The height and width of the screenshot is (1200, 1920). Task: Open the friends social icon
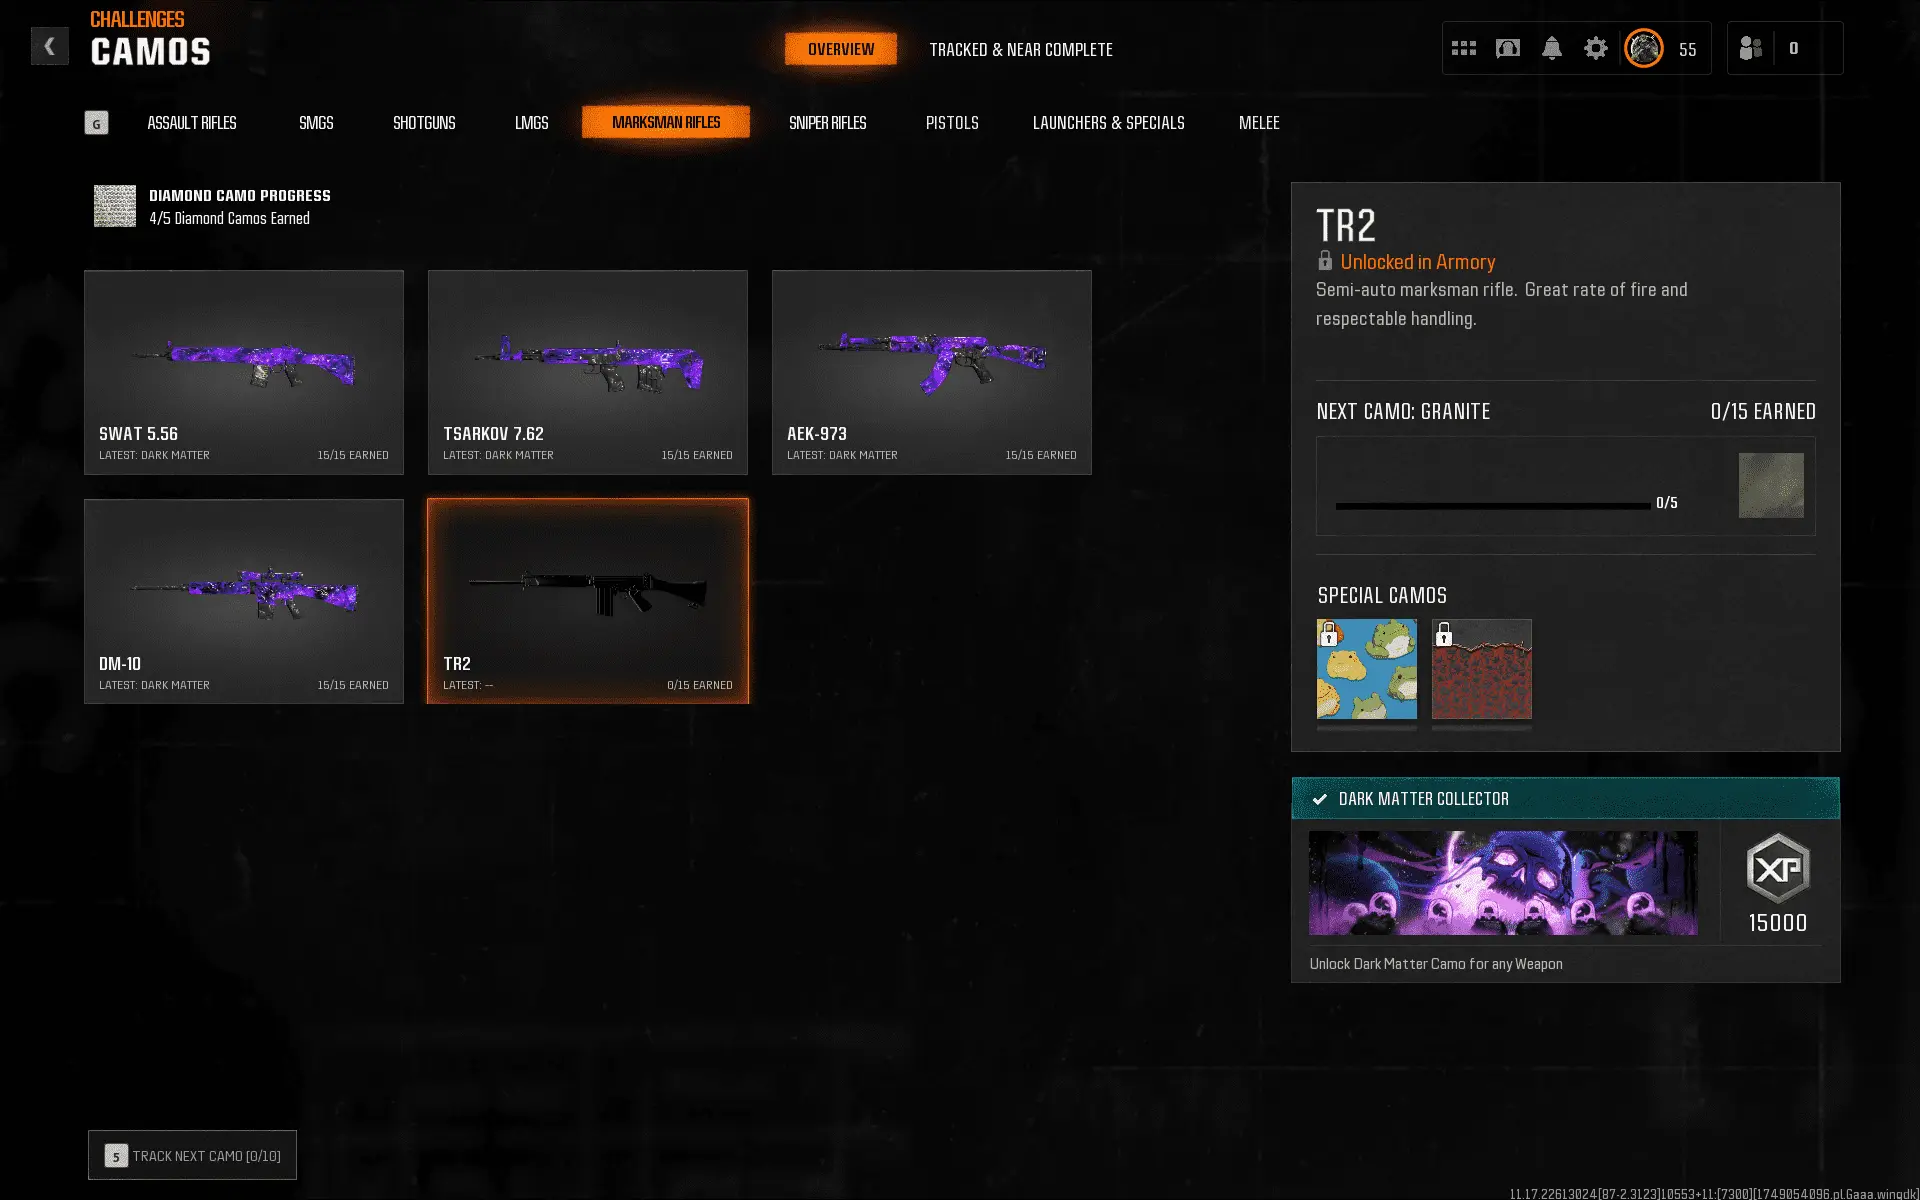coord(1750,48)
